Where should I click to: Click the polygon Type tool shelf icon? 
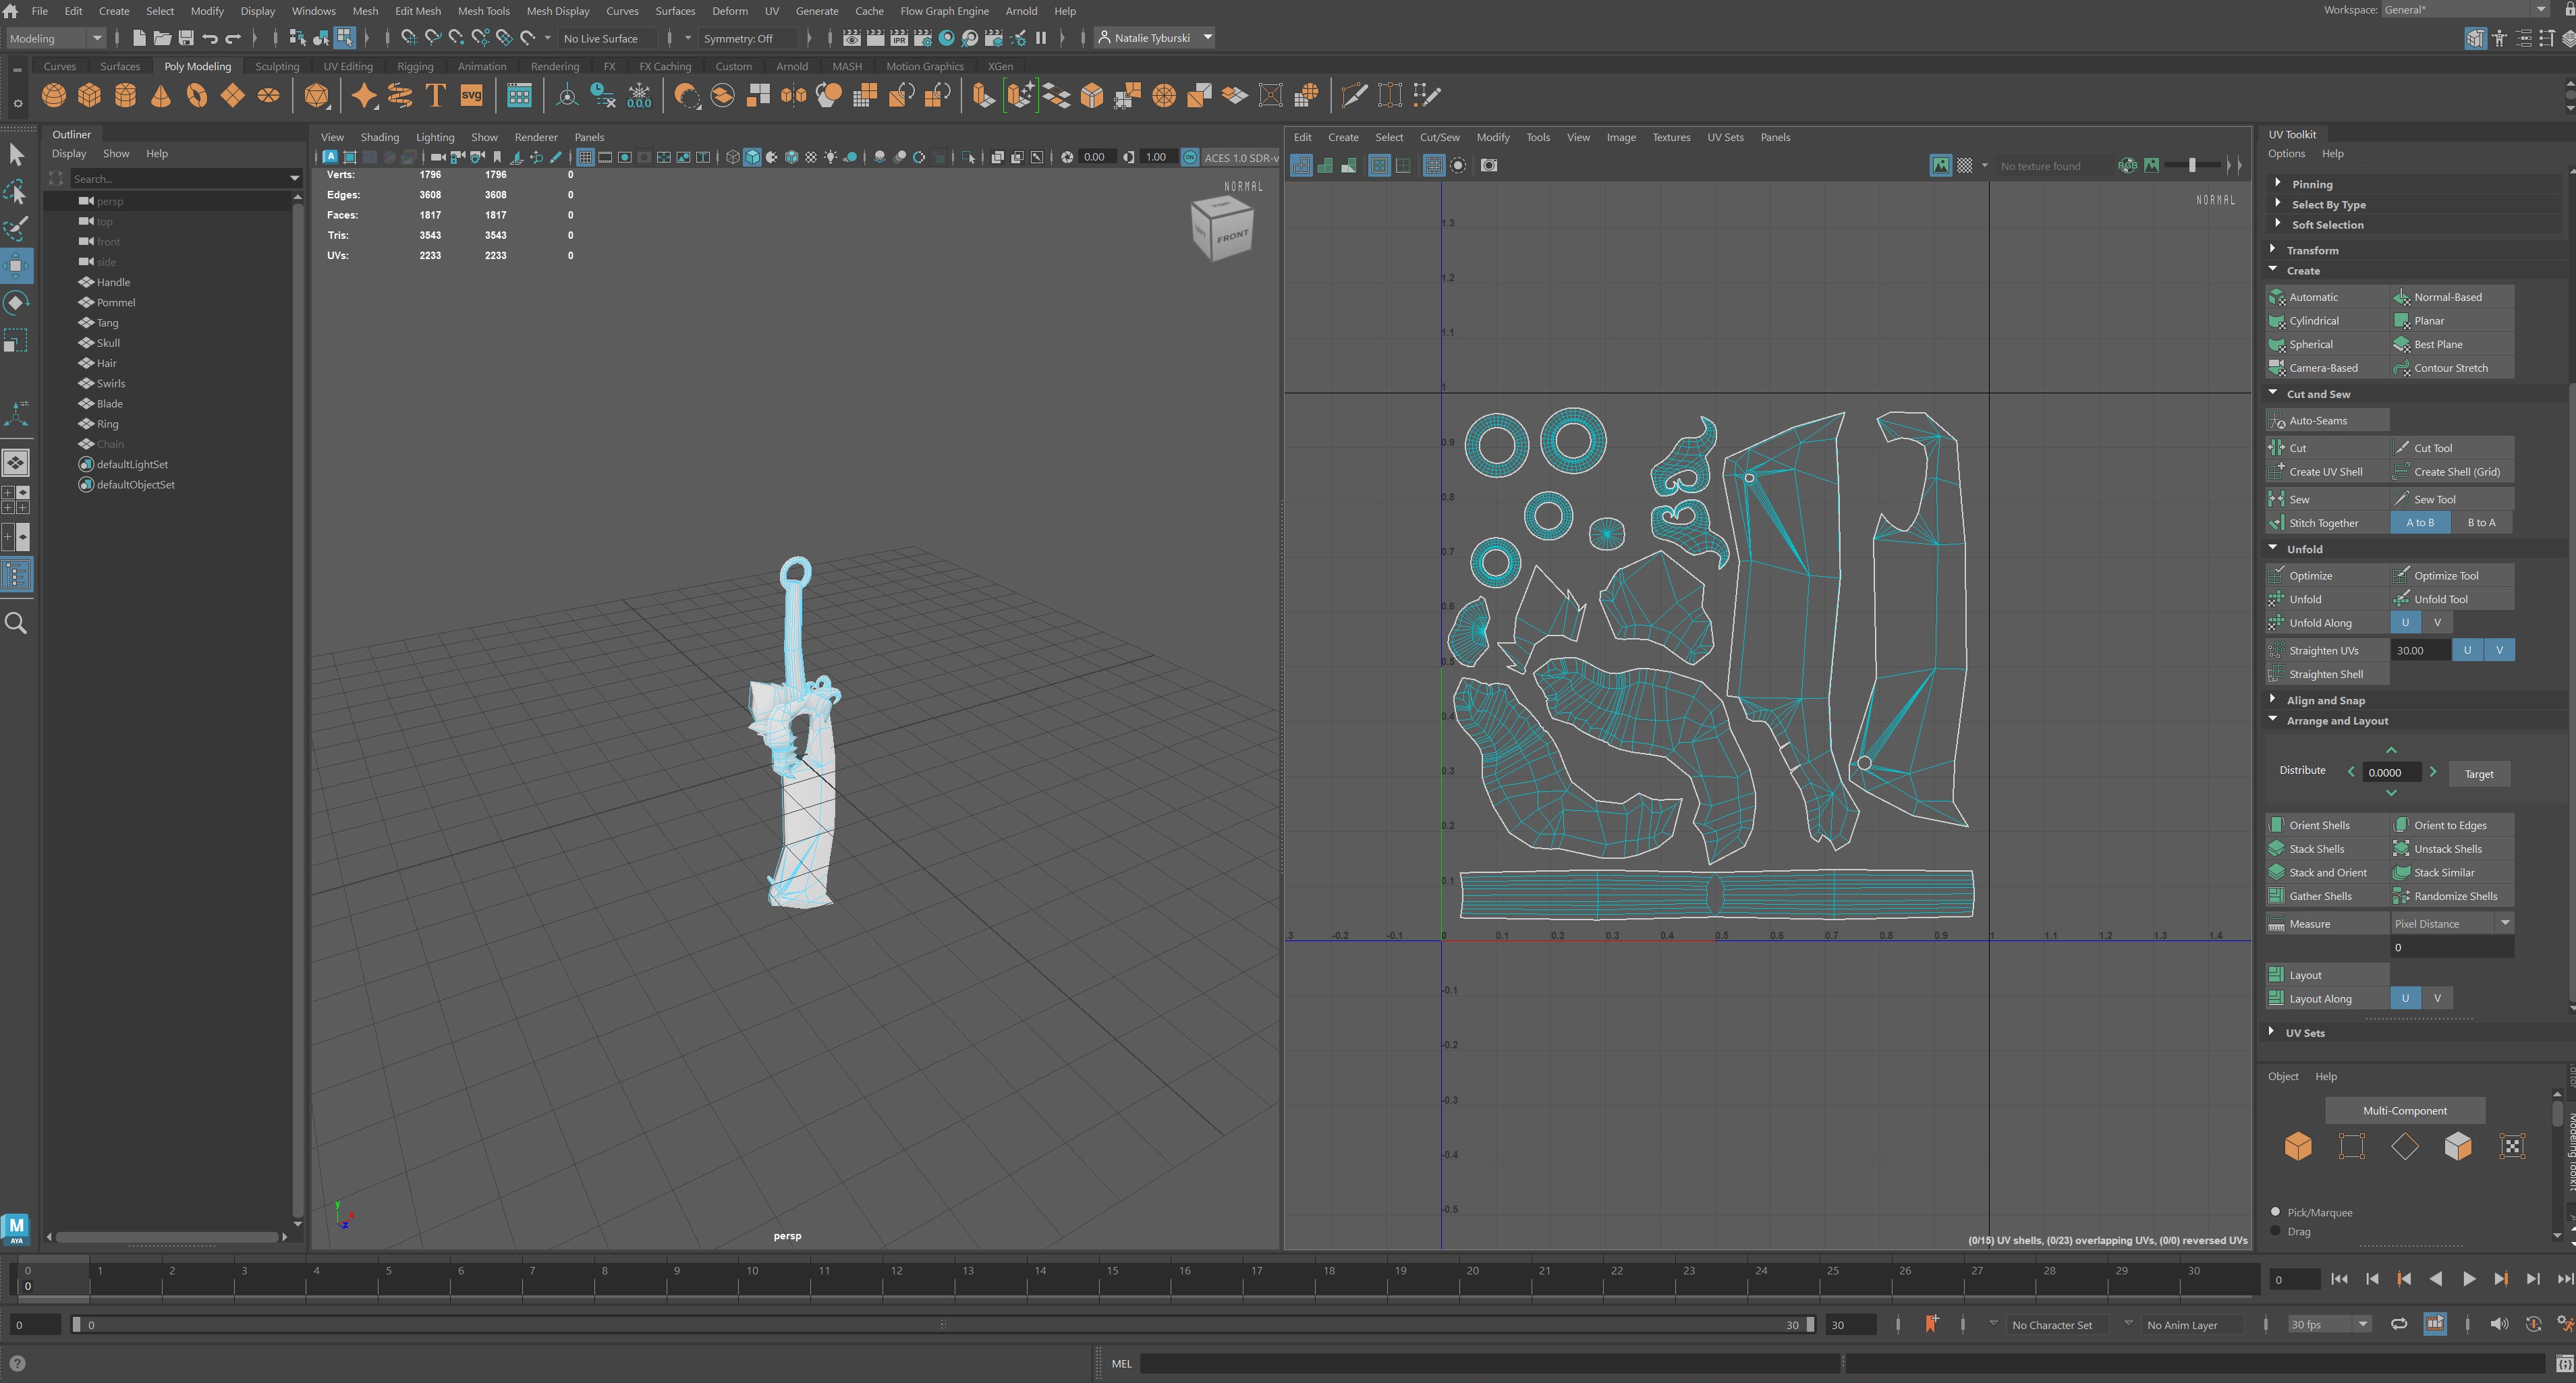pyautogui.click(x=435, y=95)
